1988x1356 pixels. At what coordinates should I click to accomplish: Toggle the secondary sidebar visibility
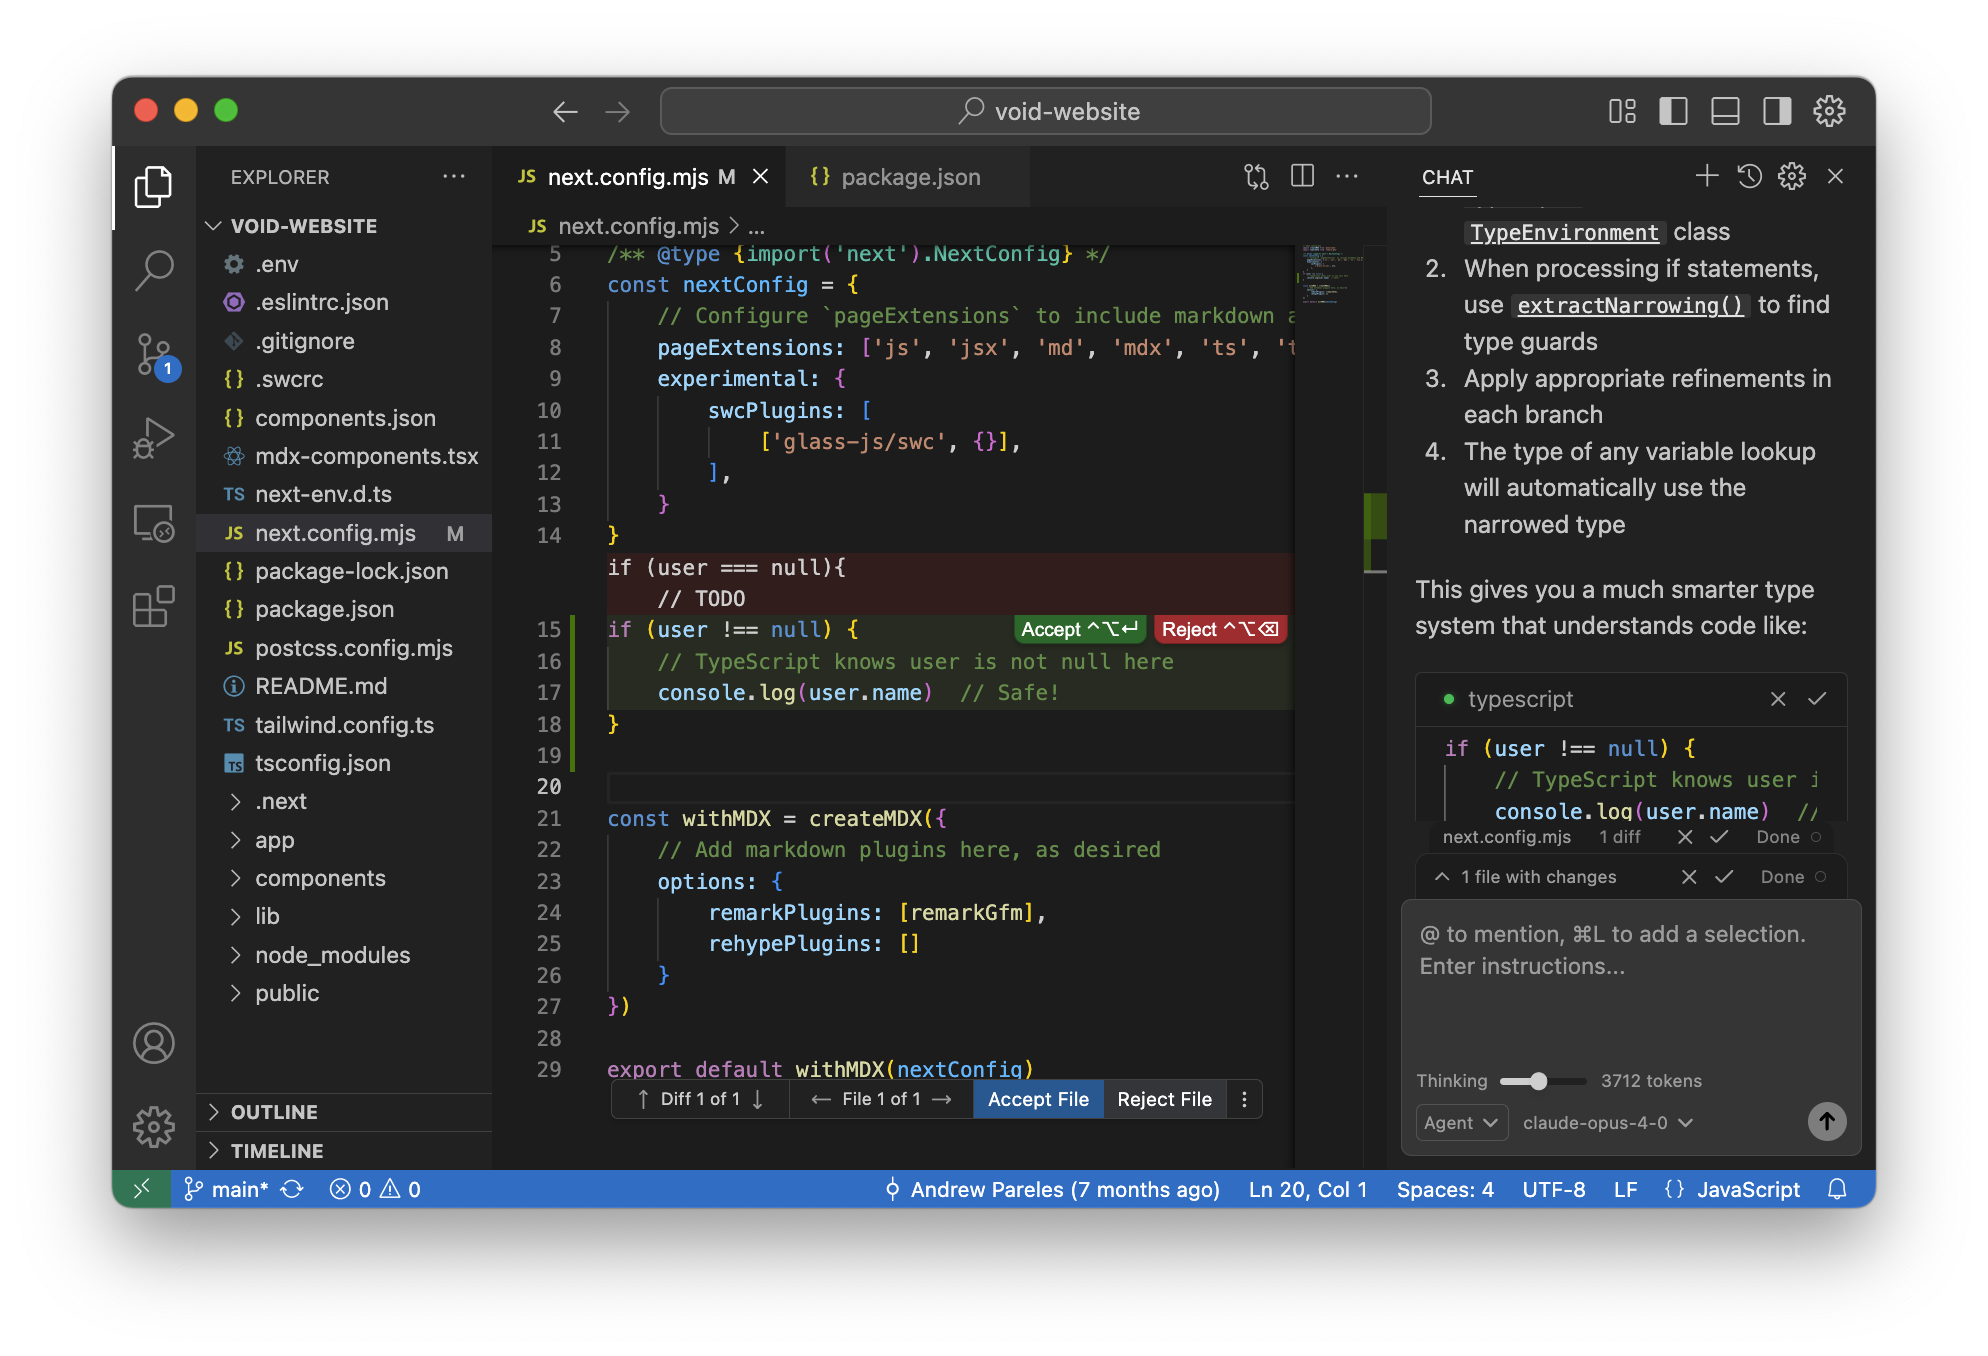tap(1777, 111)
